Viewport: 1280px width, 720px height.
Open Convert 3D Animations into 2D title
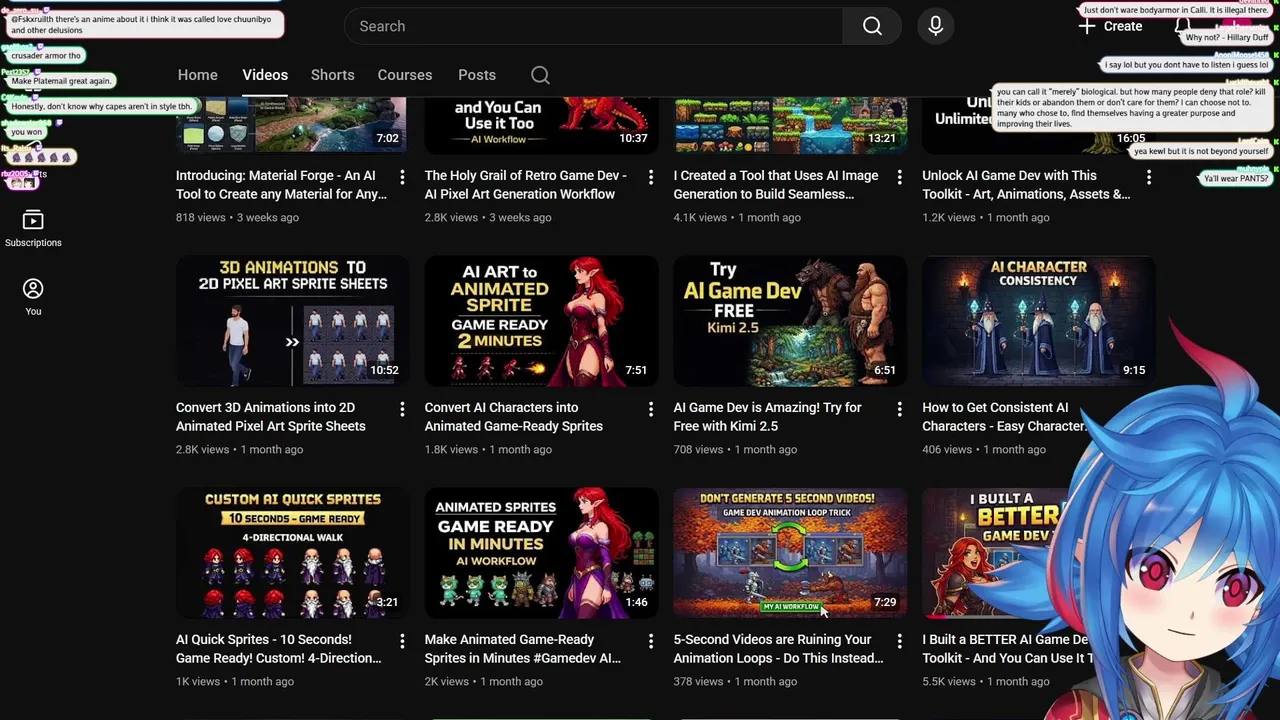pyautogui.click(x=271, y=417)
